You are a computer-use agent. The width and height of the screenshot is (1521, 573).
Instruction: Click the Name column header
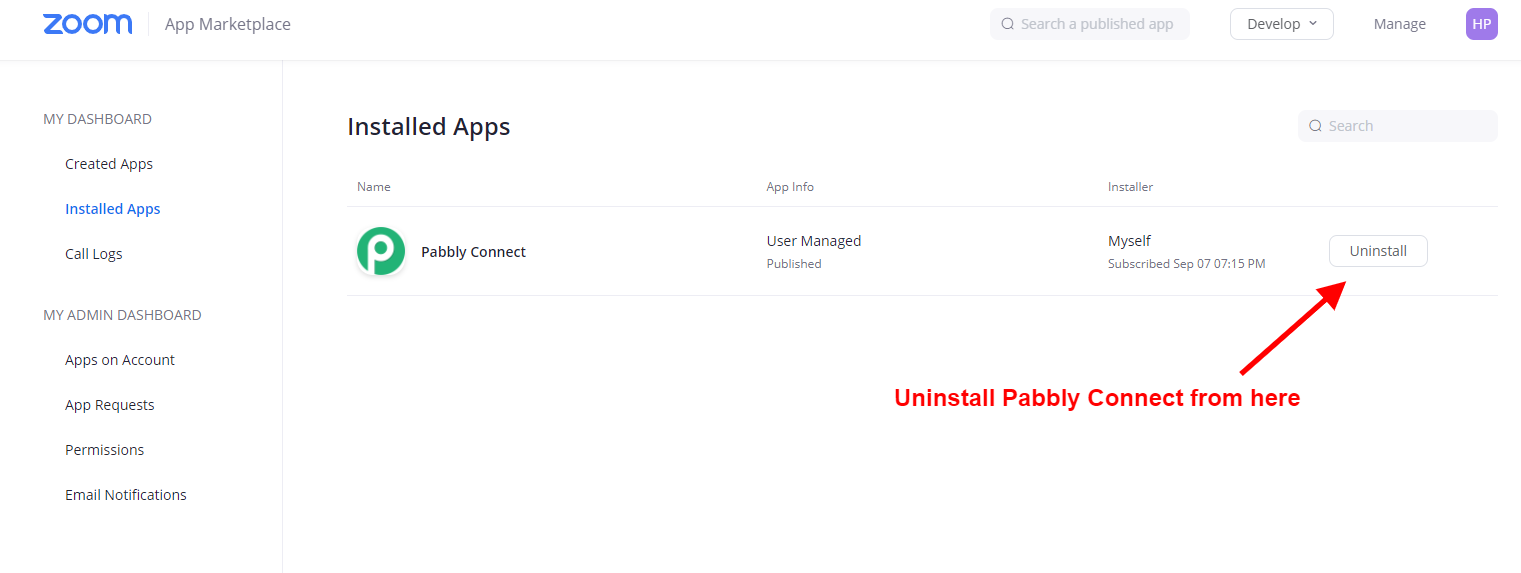[x=374, y=187]
